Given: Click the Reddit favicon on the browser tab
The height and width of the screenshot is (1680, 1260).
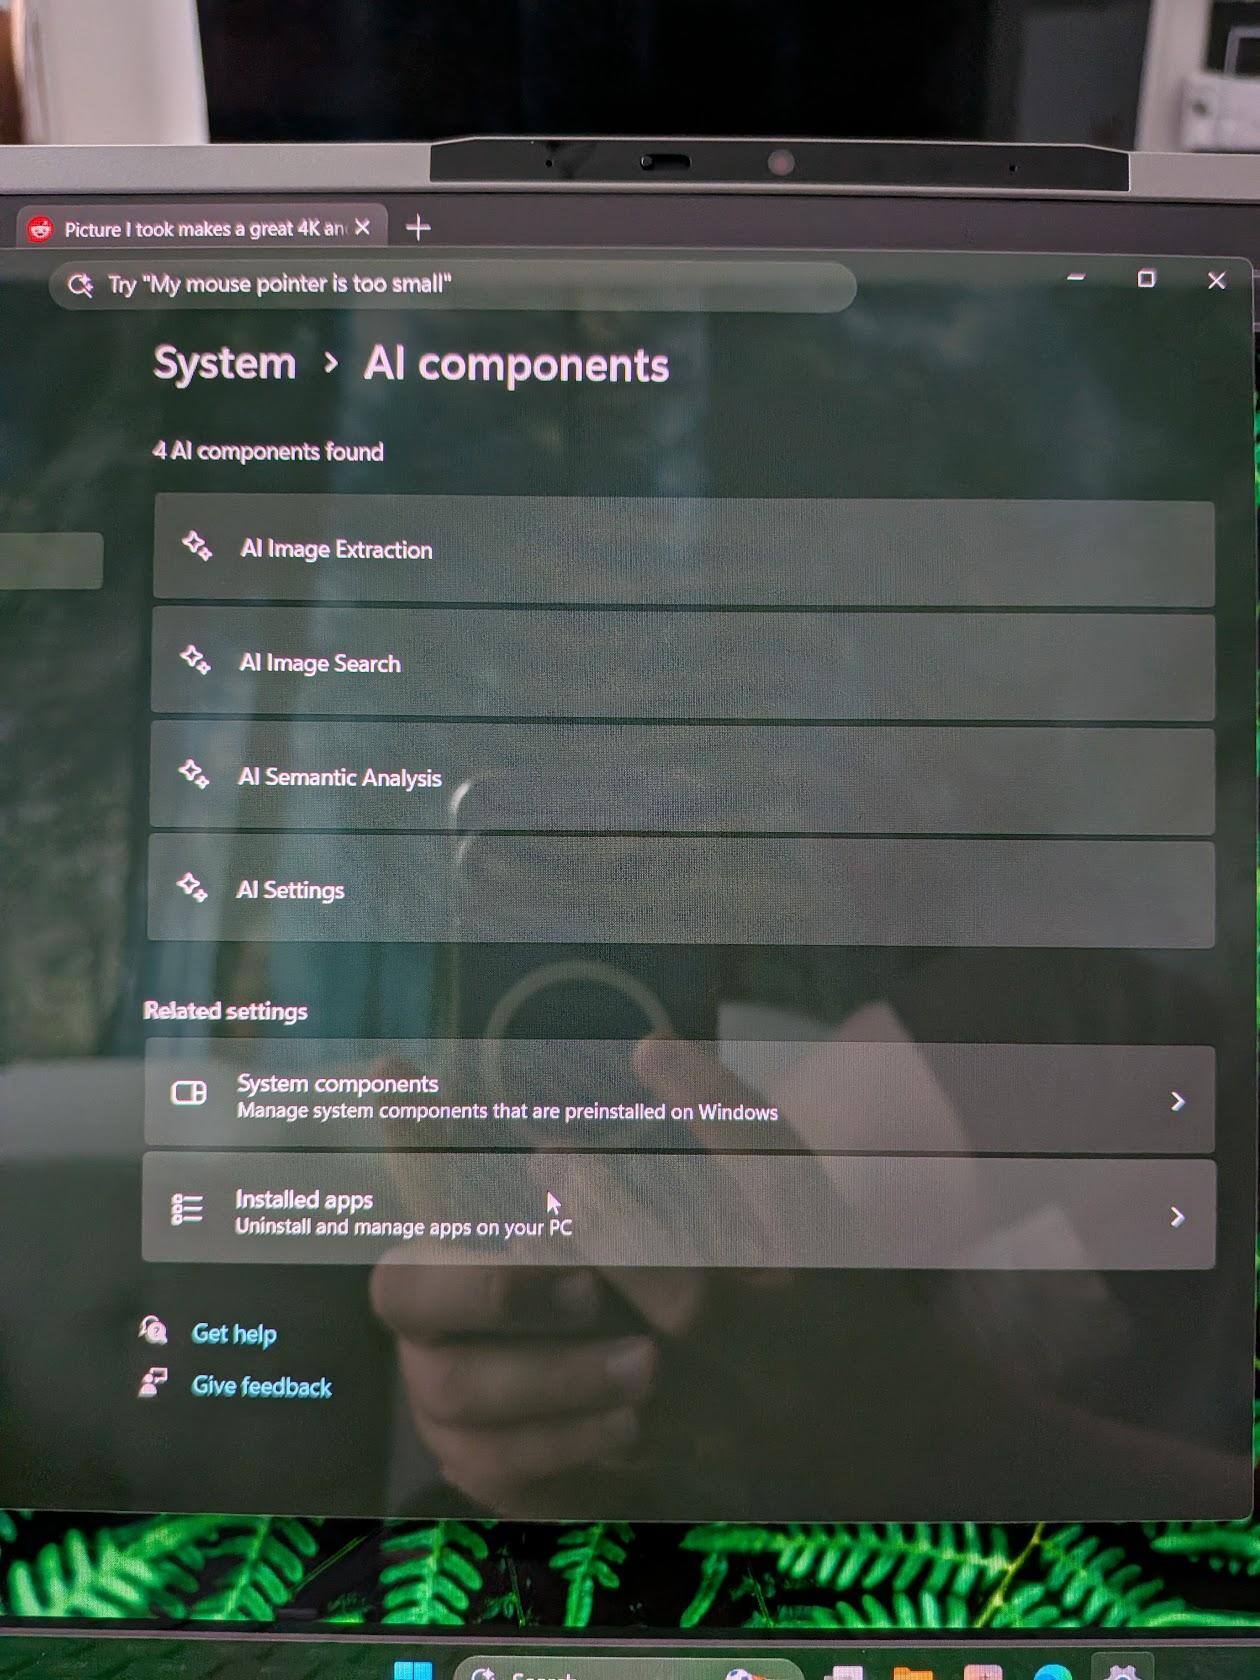Looking at the screenshot, I should point(40,229).
